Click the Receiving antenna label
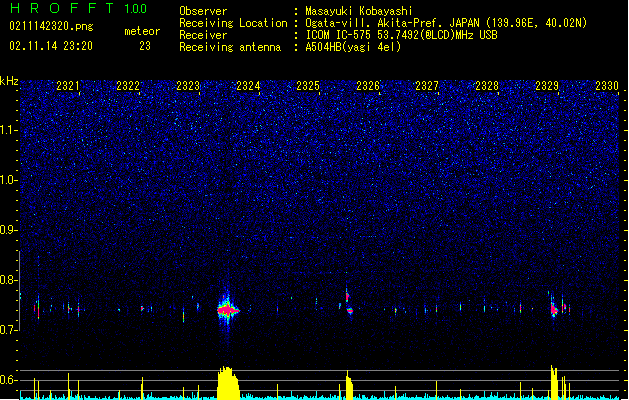This screenshot has height=400, width=629. pyautogui.click(x=230, y=47)
